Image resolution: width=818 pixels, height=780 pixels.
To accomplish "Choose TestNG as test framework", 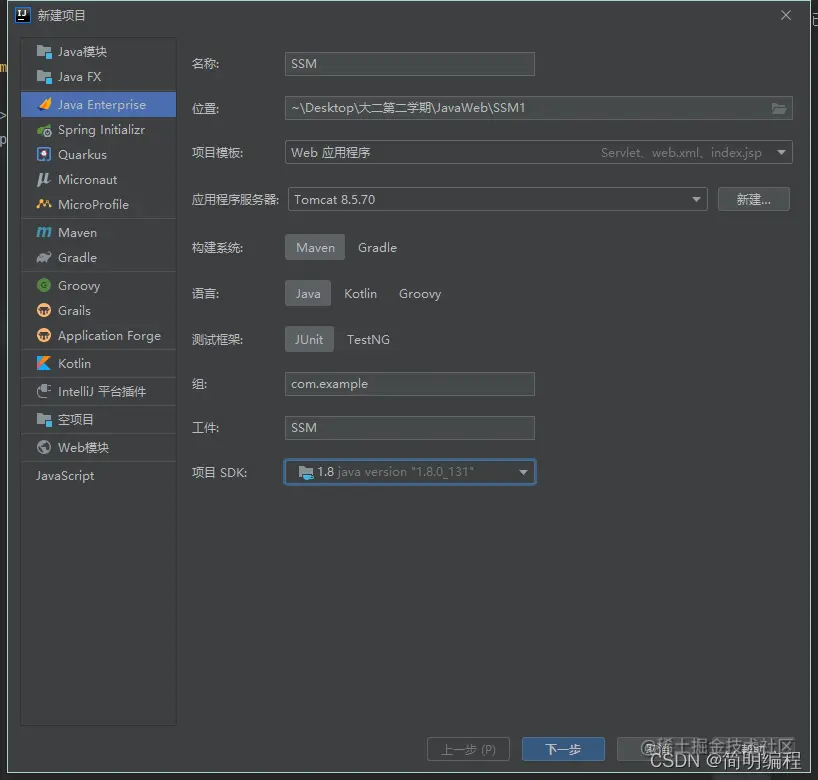I will click(x=368, y=339).
